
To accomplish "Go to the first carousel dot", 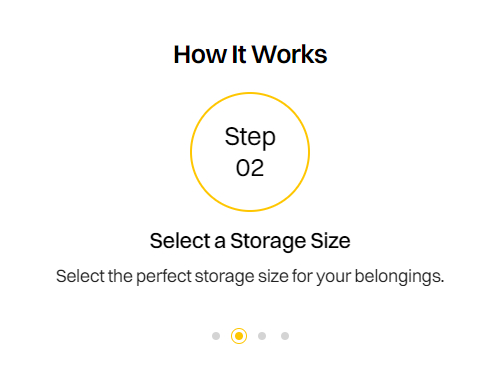I will [216, 336].
